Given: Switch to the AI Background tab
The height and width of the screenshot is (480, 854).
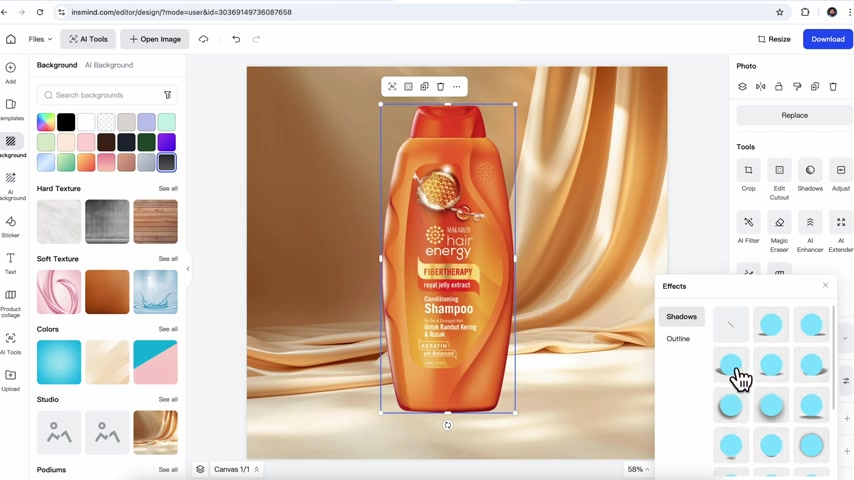Looking at the screenshot, I should (109, 65).
